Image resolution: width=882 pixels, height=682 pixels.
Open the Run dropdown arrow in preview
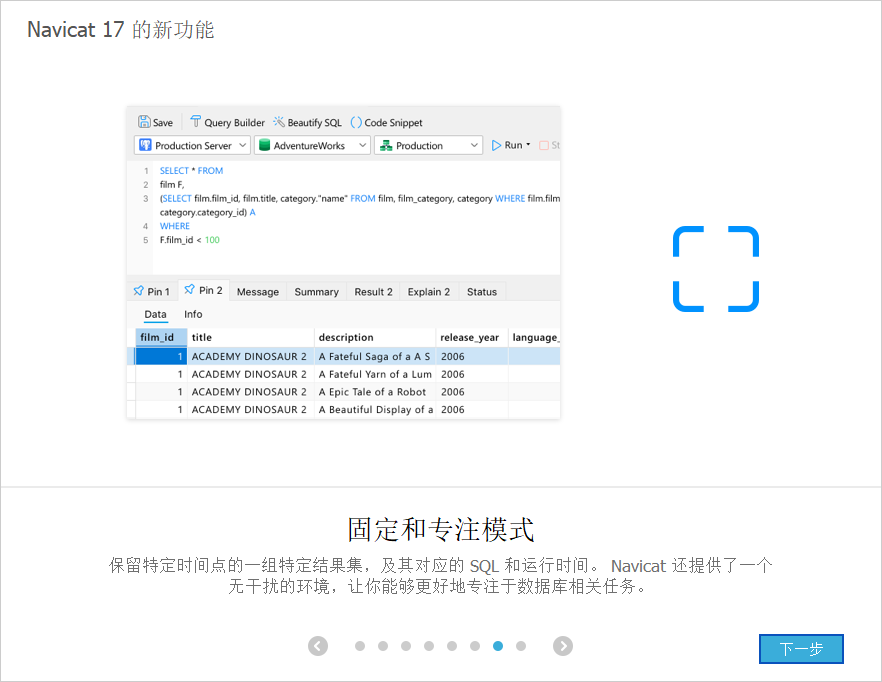[528, 145]
